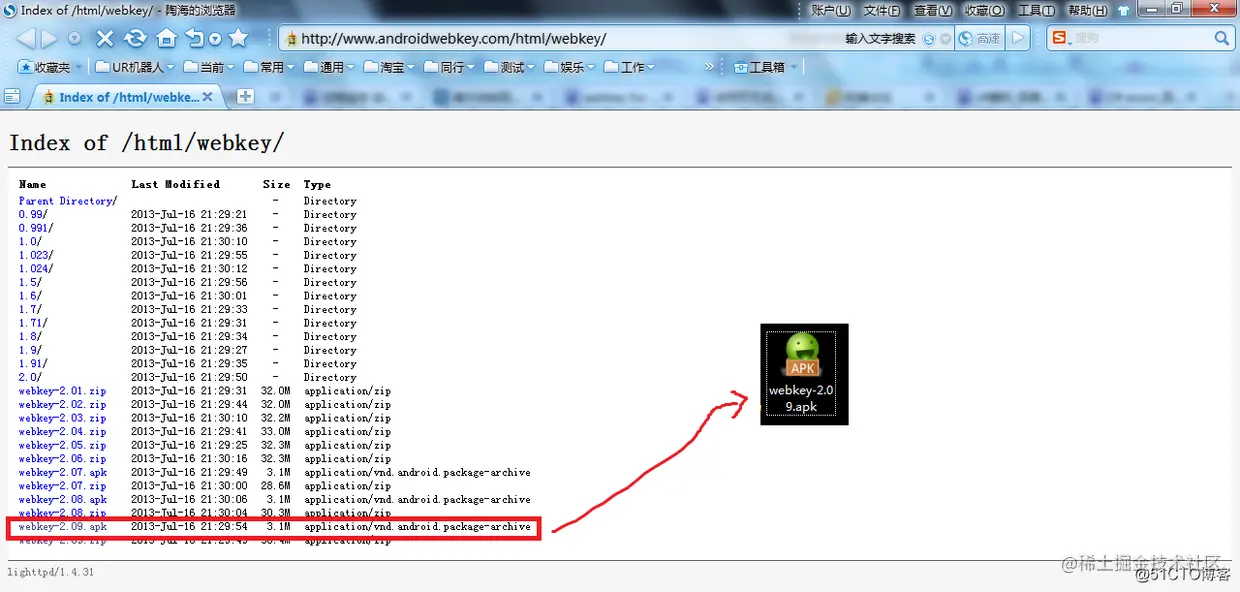The height and width of the screenshot is (592, 1240).
Task: Open the 1.9/ directory link
Action: click(30, 350)
